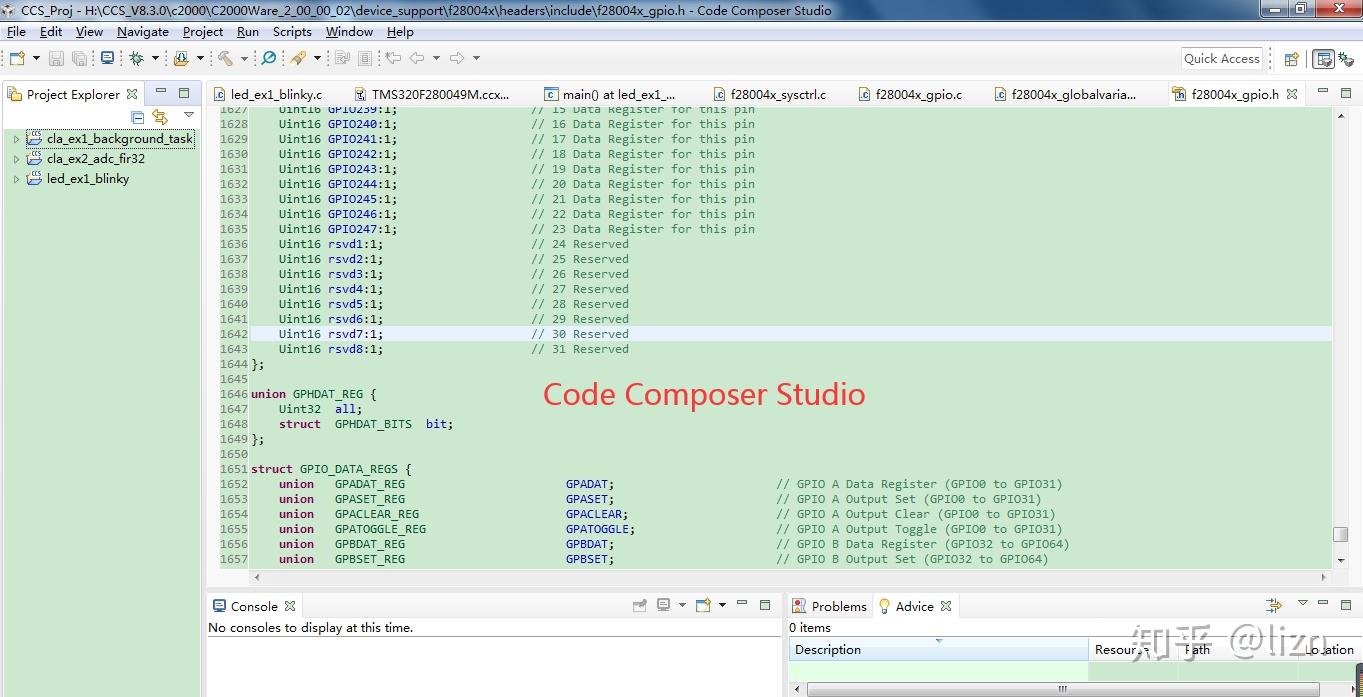Click the Save toolbar icon
1363x697 pixels.
pos(57,58)
